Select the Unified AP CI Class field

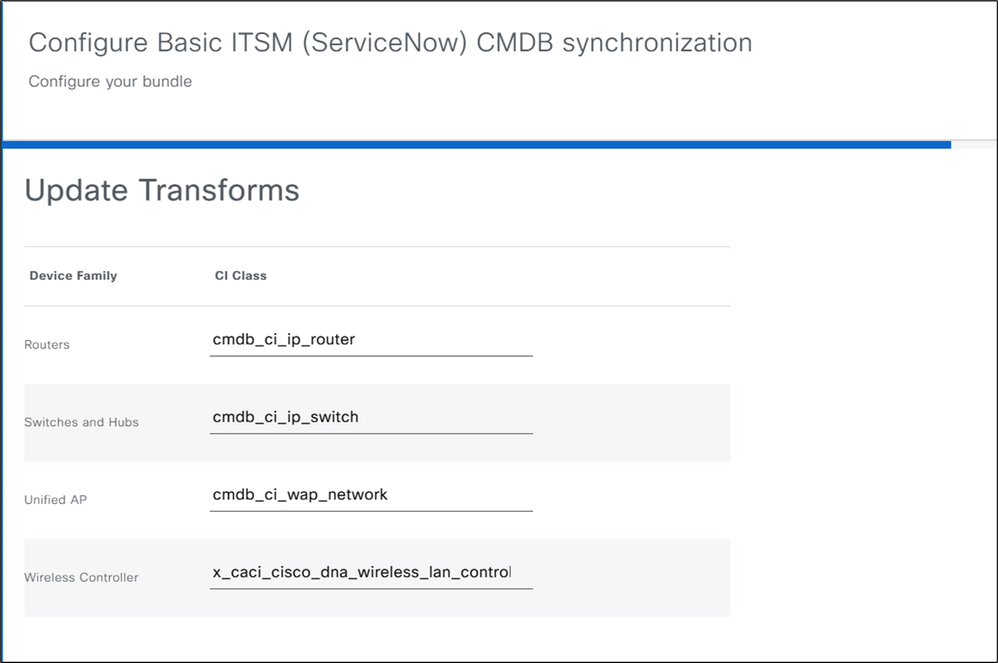point(370,494)
